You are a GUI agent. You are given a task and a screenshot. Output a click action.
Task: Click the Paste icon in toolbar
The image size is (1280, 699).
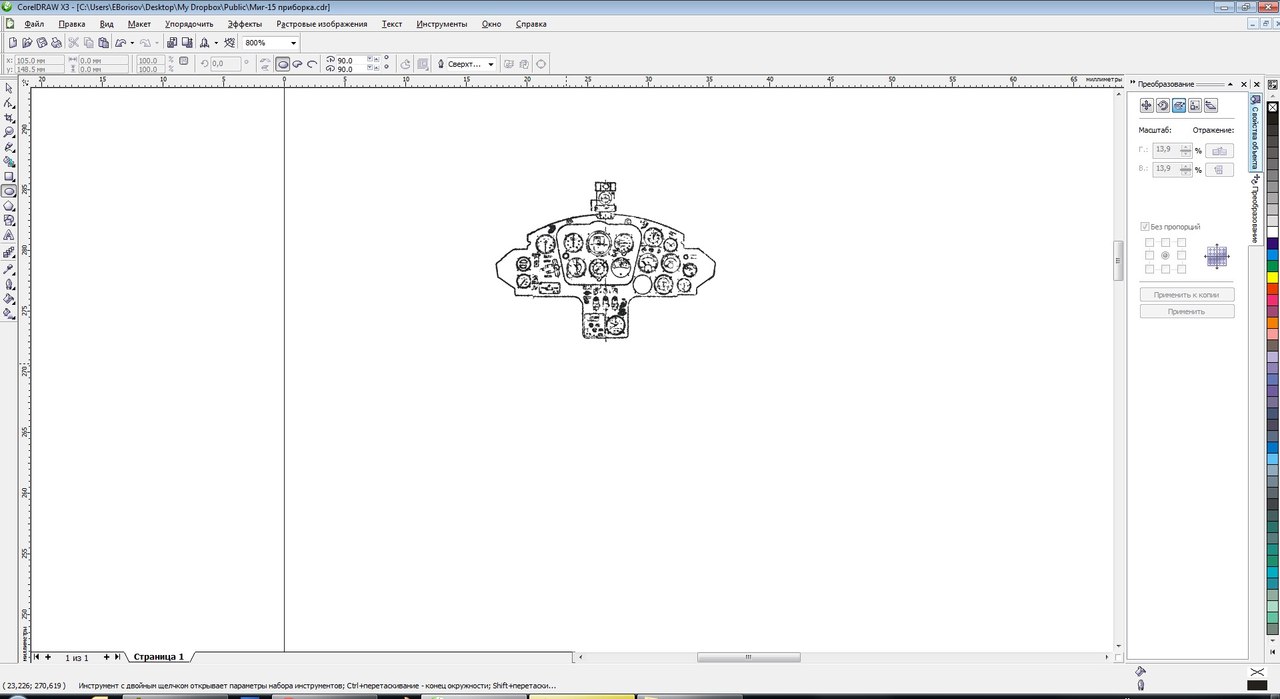(103, 43)
